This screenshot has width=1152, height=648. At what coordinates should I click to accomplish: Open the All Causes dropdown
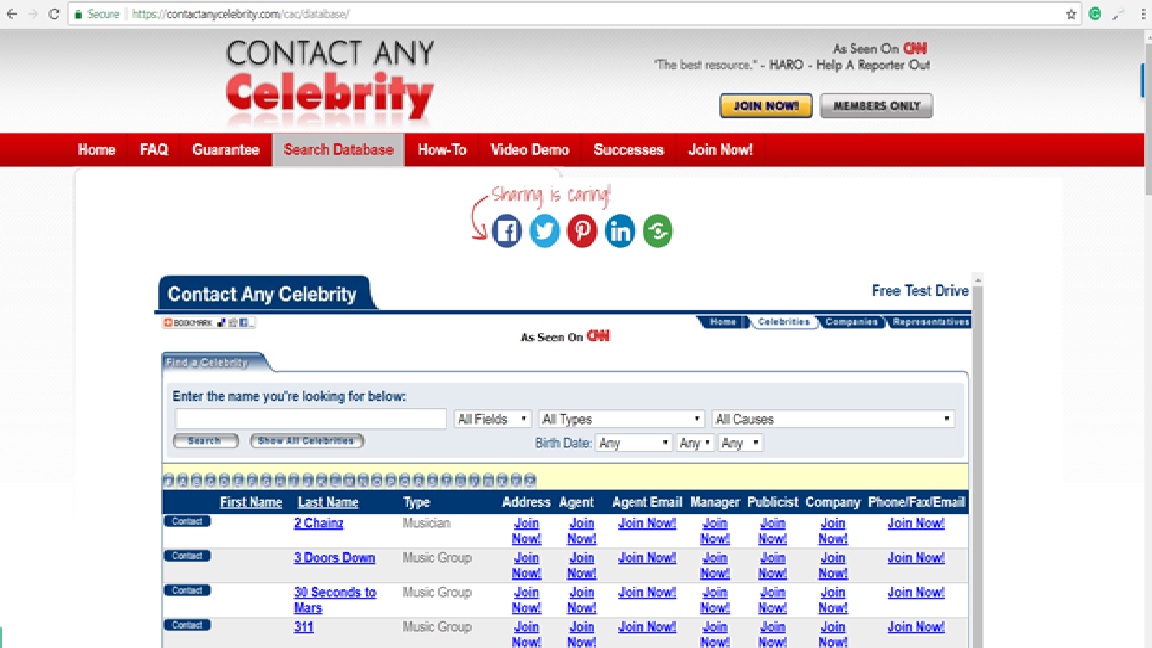[x=833, y=419]
